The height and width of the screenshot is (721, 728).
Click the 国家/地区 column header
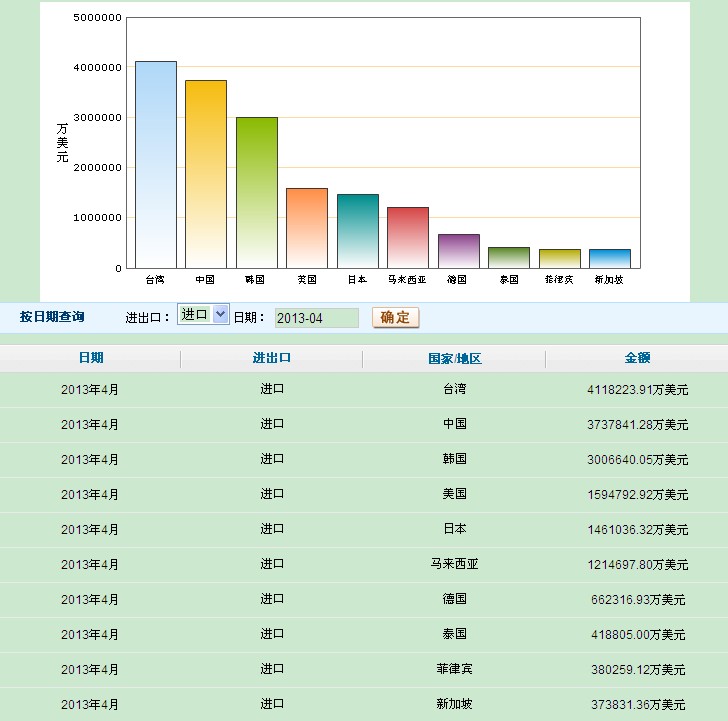tap(455, 358)
